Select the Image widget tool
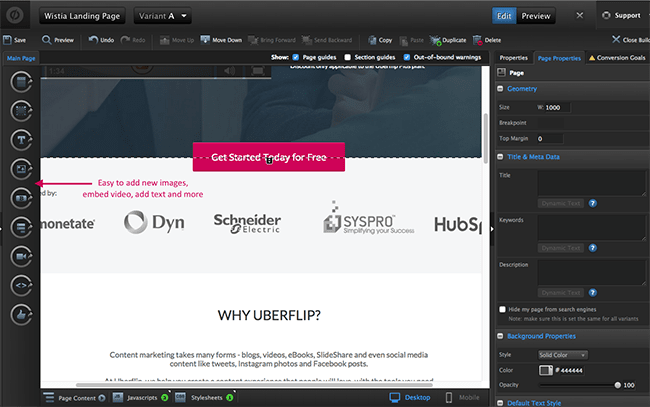Viewport: 650px width, 407px height. click(21, 169)
